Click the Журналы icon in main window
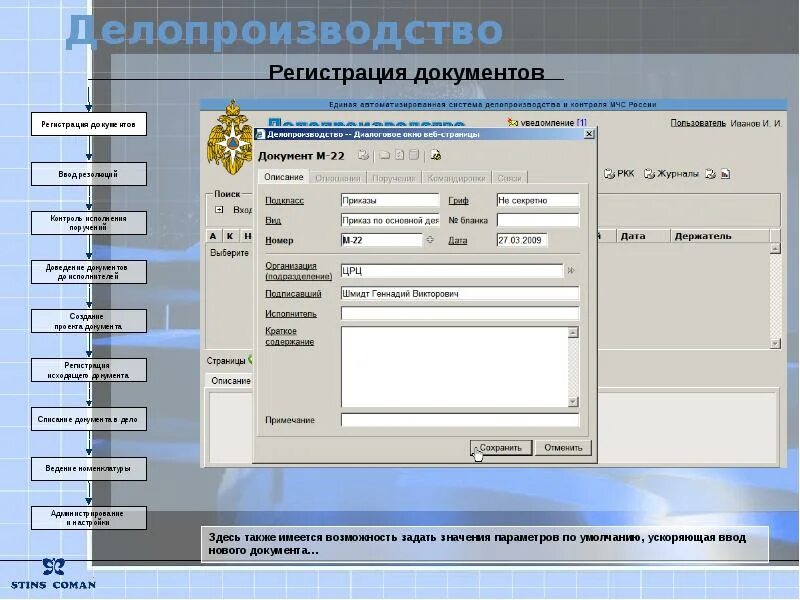This screenshot has height=600, width=800. pos(649,174)
